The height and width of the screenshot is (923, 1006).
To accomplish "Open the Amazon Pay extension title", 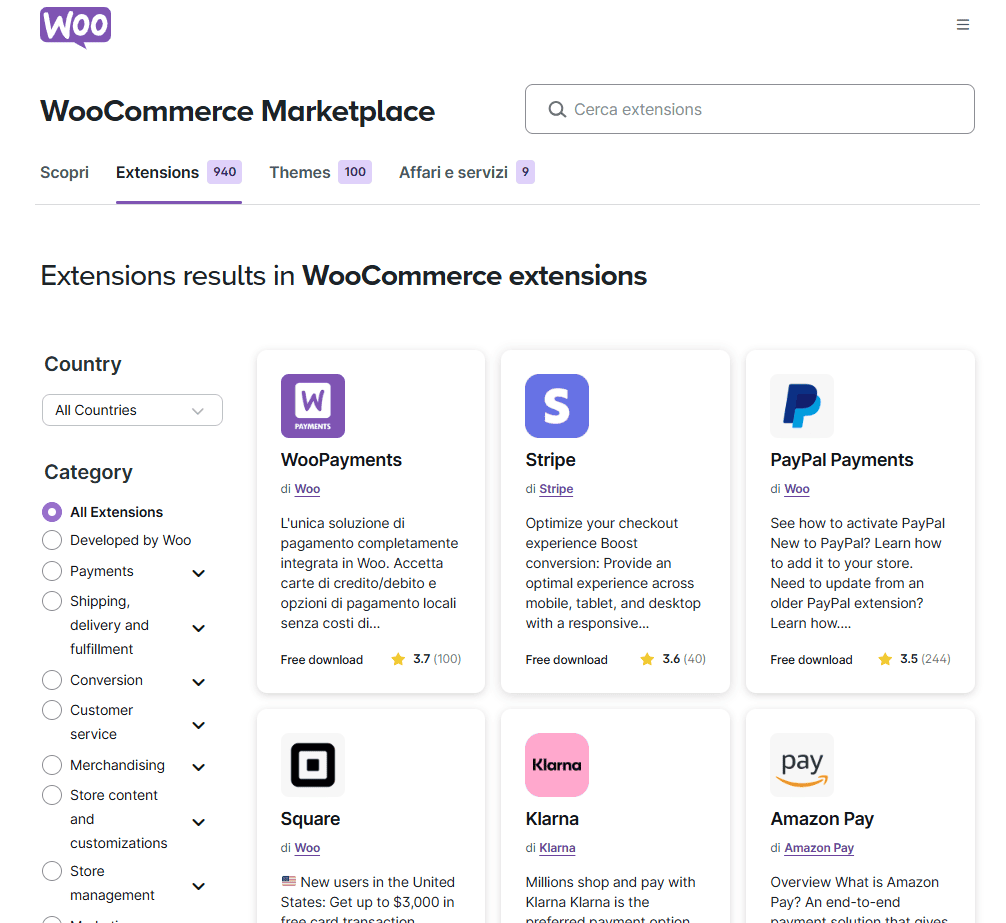I will coord(822,819).
